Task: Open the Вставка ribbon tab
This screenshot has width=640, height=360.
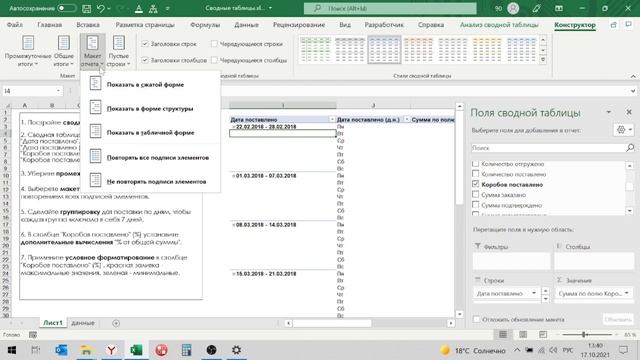Action: click(x=88, y=25)
